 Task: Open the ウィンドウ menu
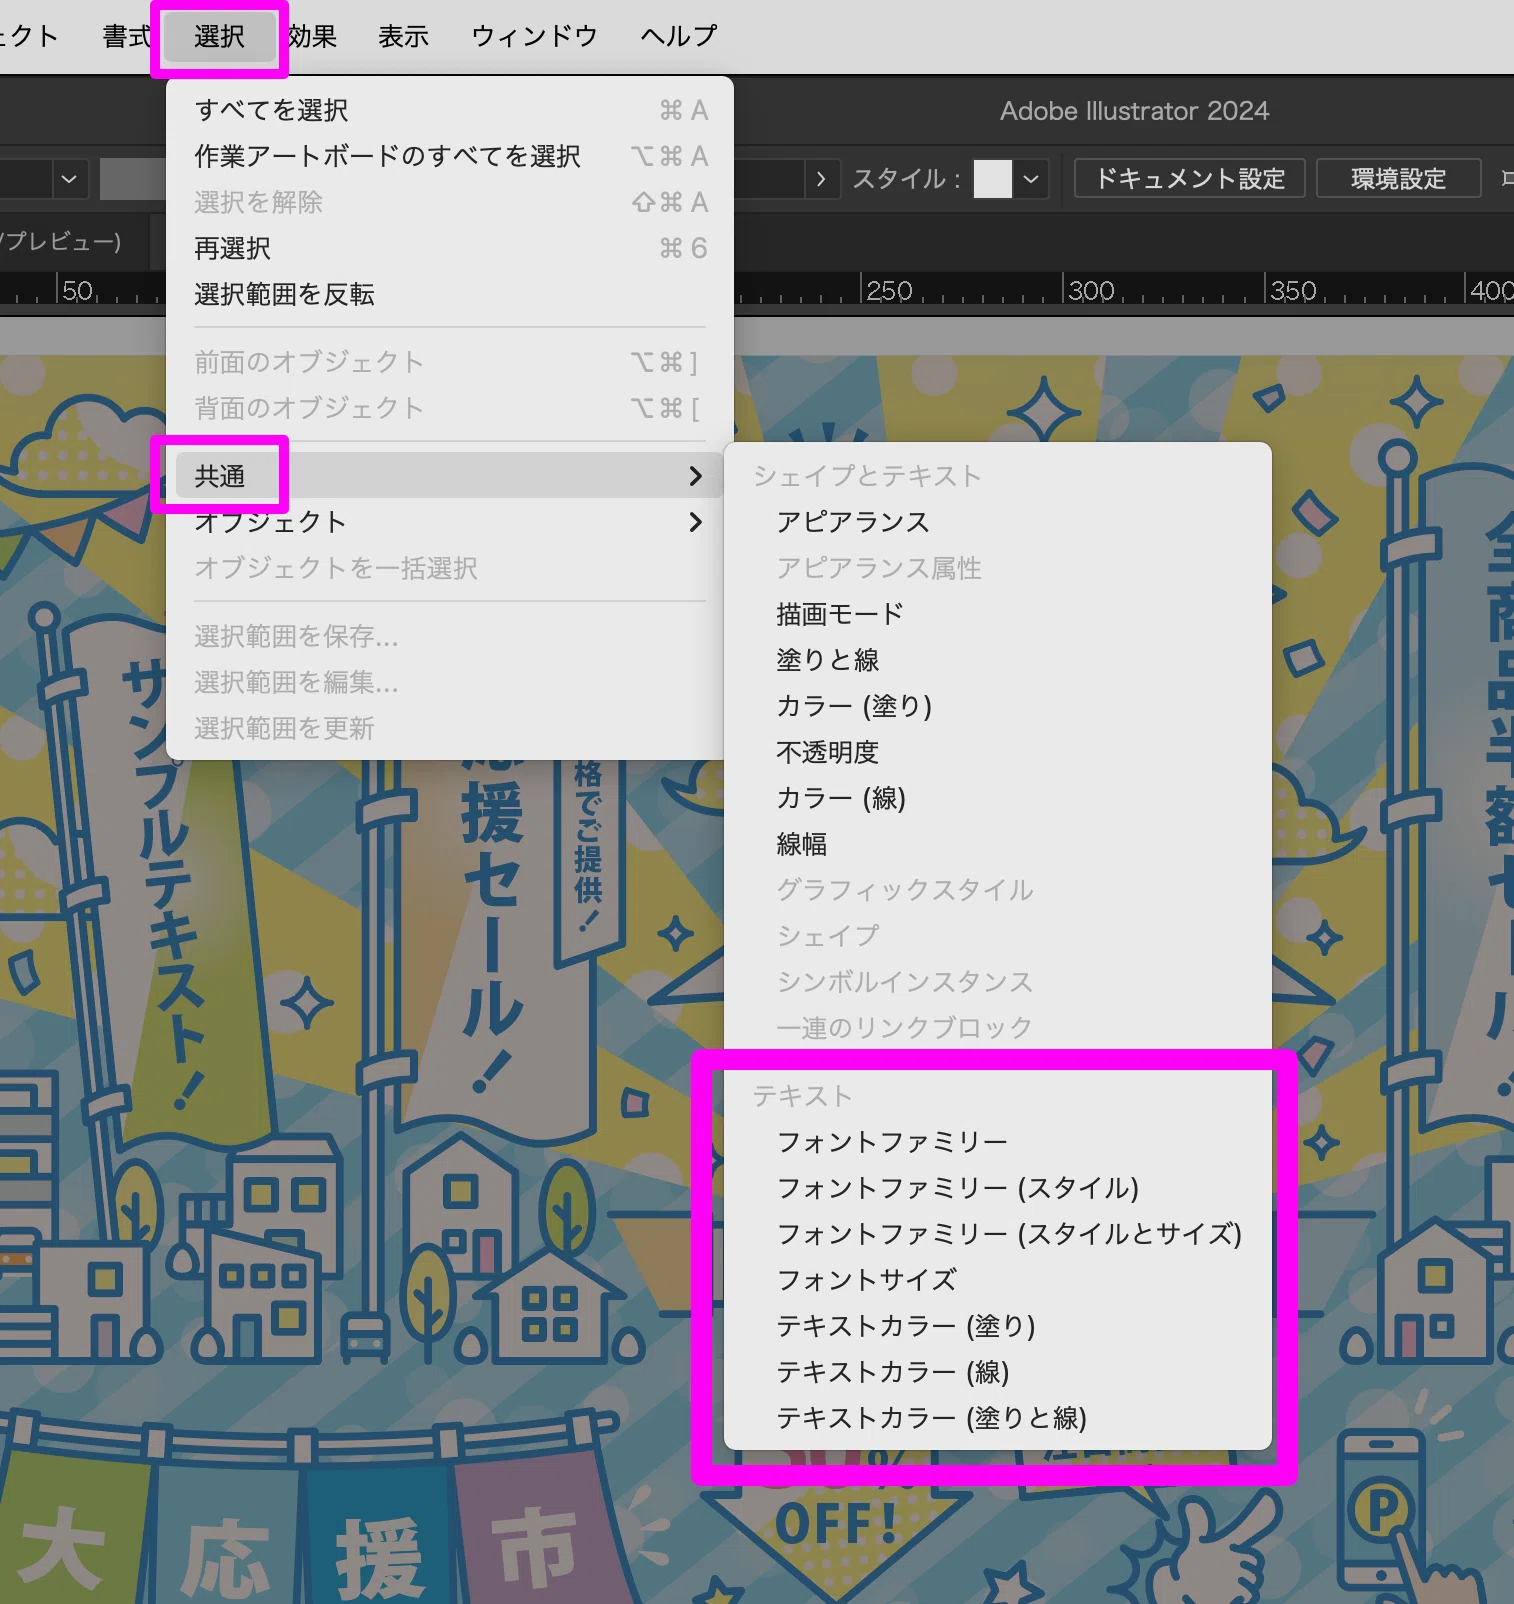pyautogui.click(x=534, y=37)
